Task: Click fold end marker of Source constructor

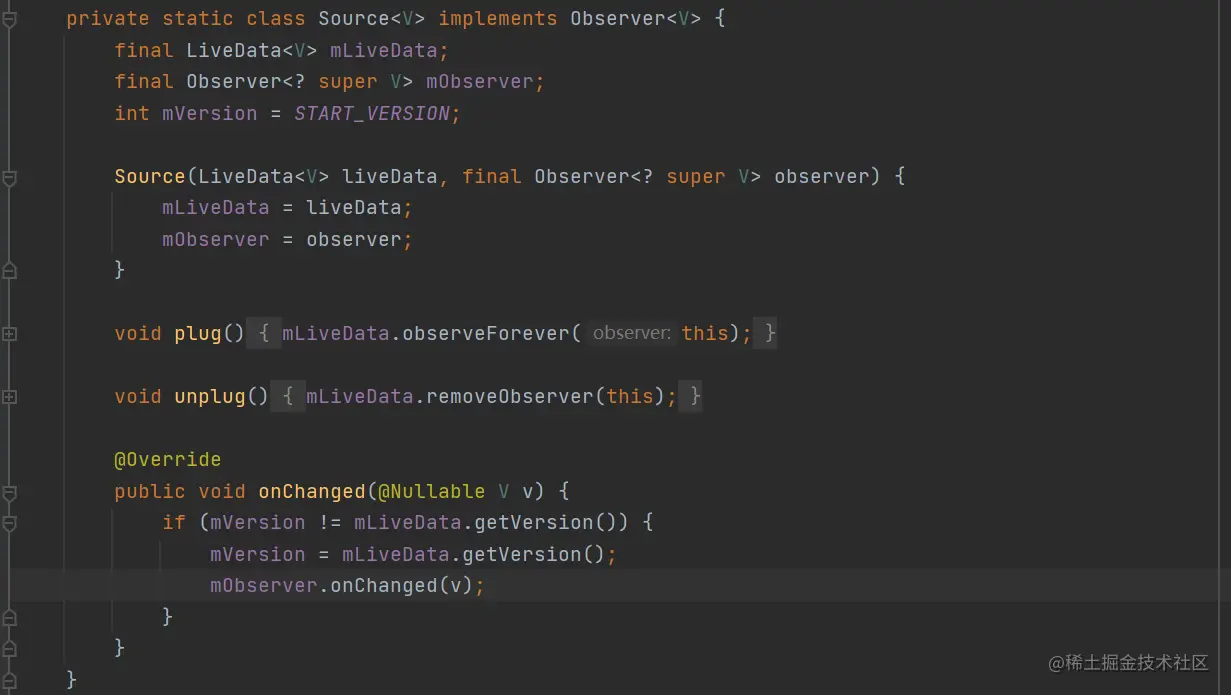Action: tap(10, 270)
